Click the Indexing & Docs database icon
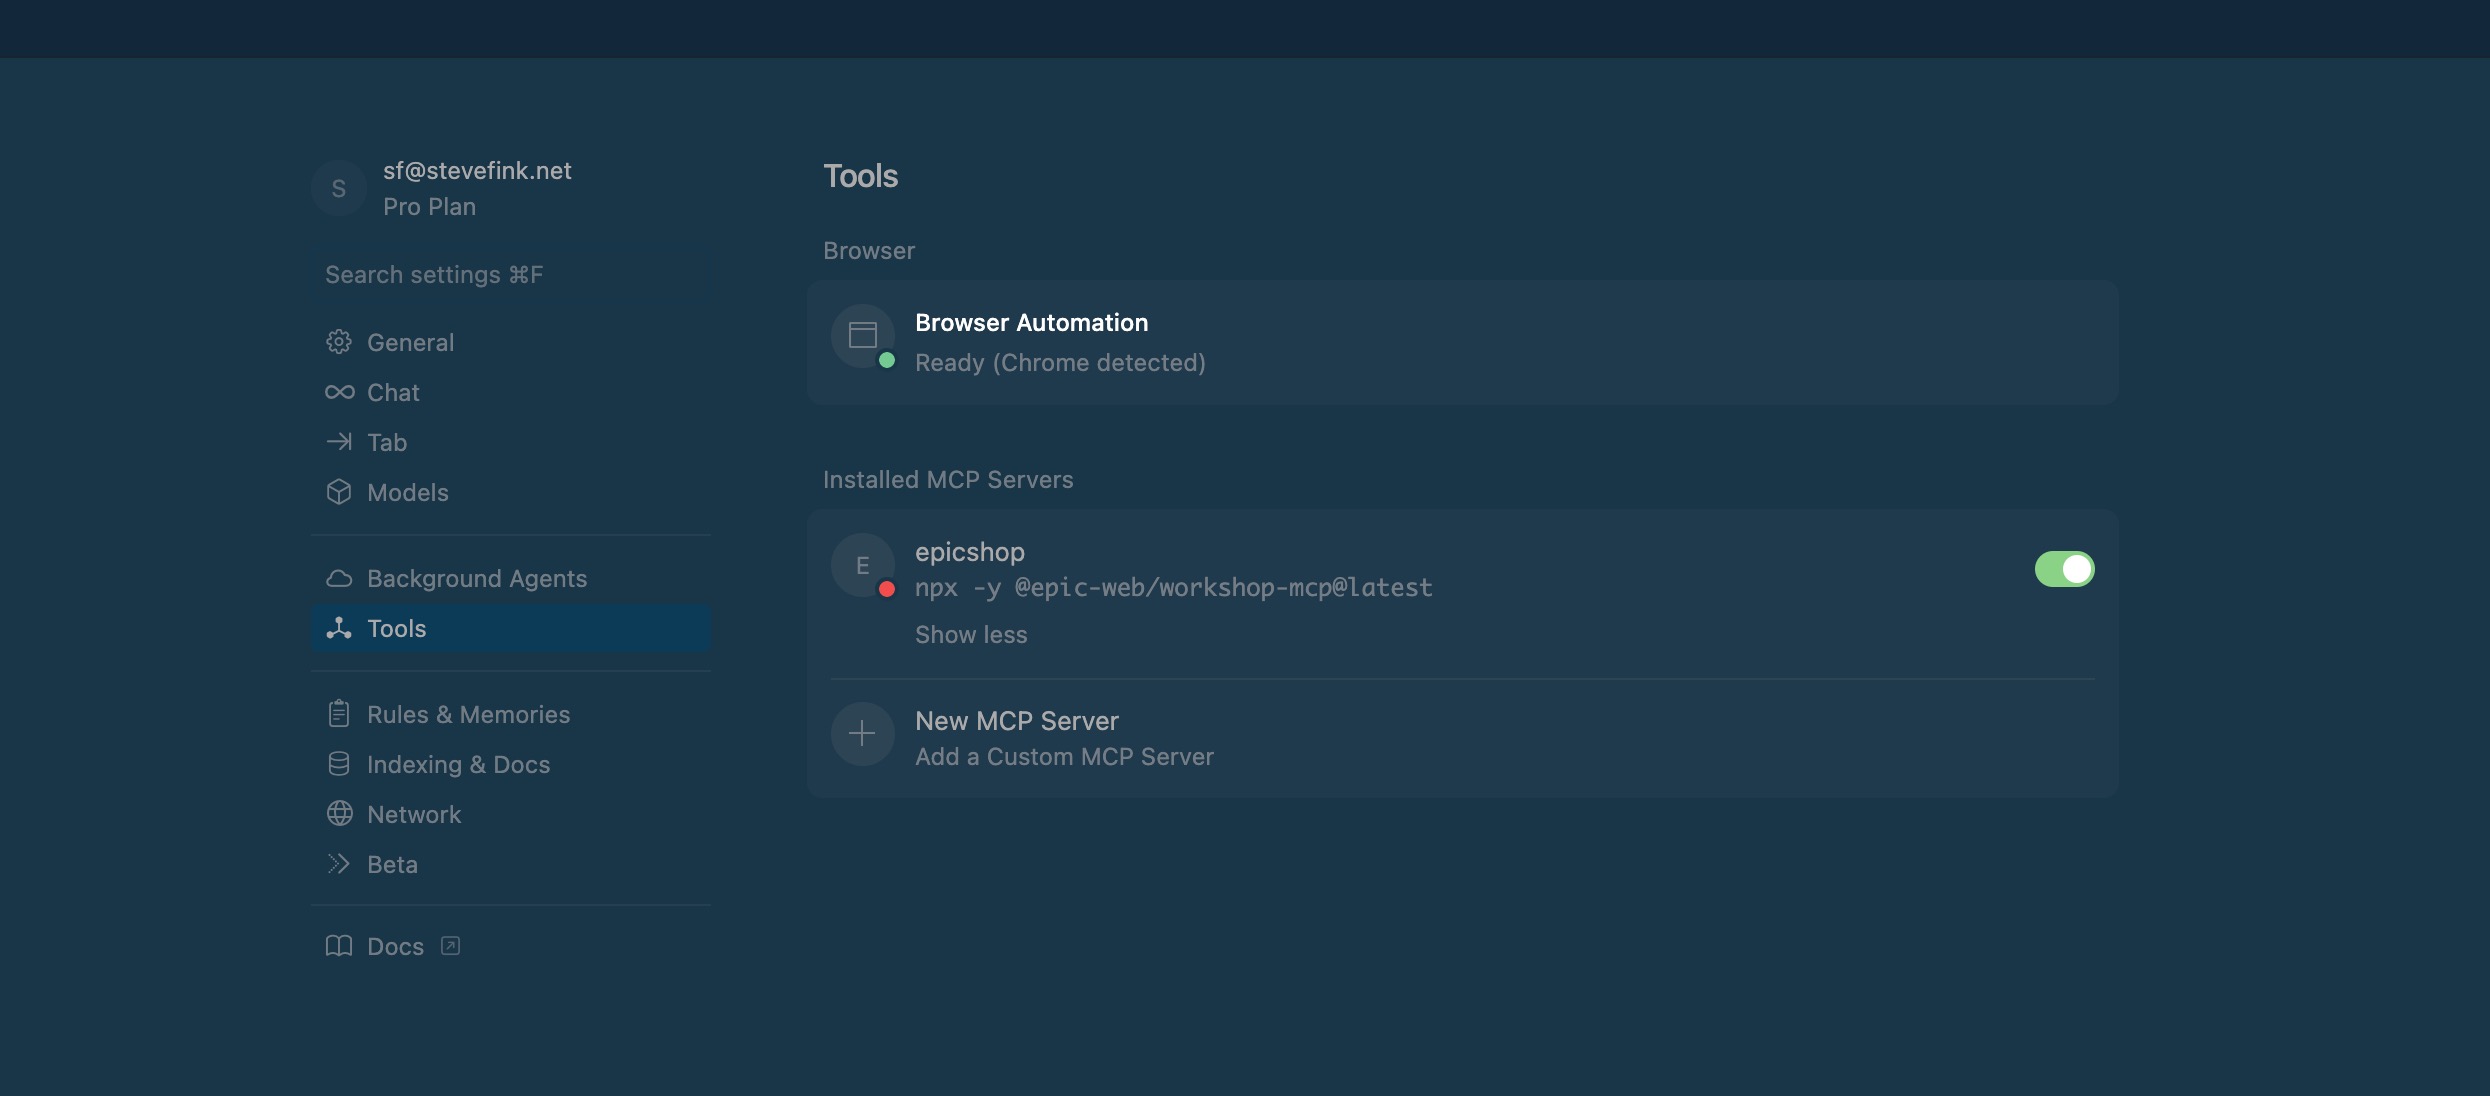Image resolution: width=2490 pixels, height=1096 pixels. coord(339,764)
